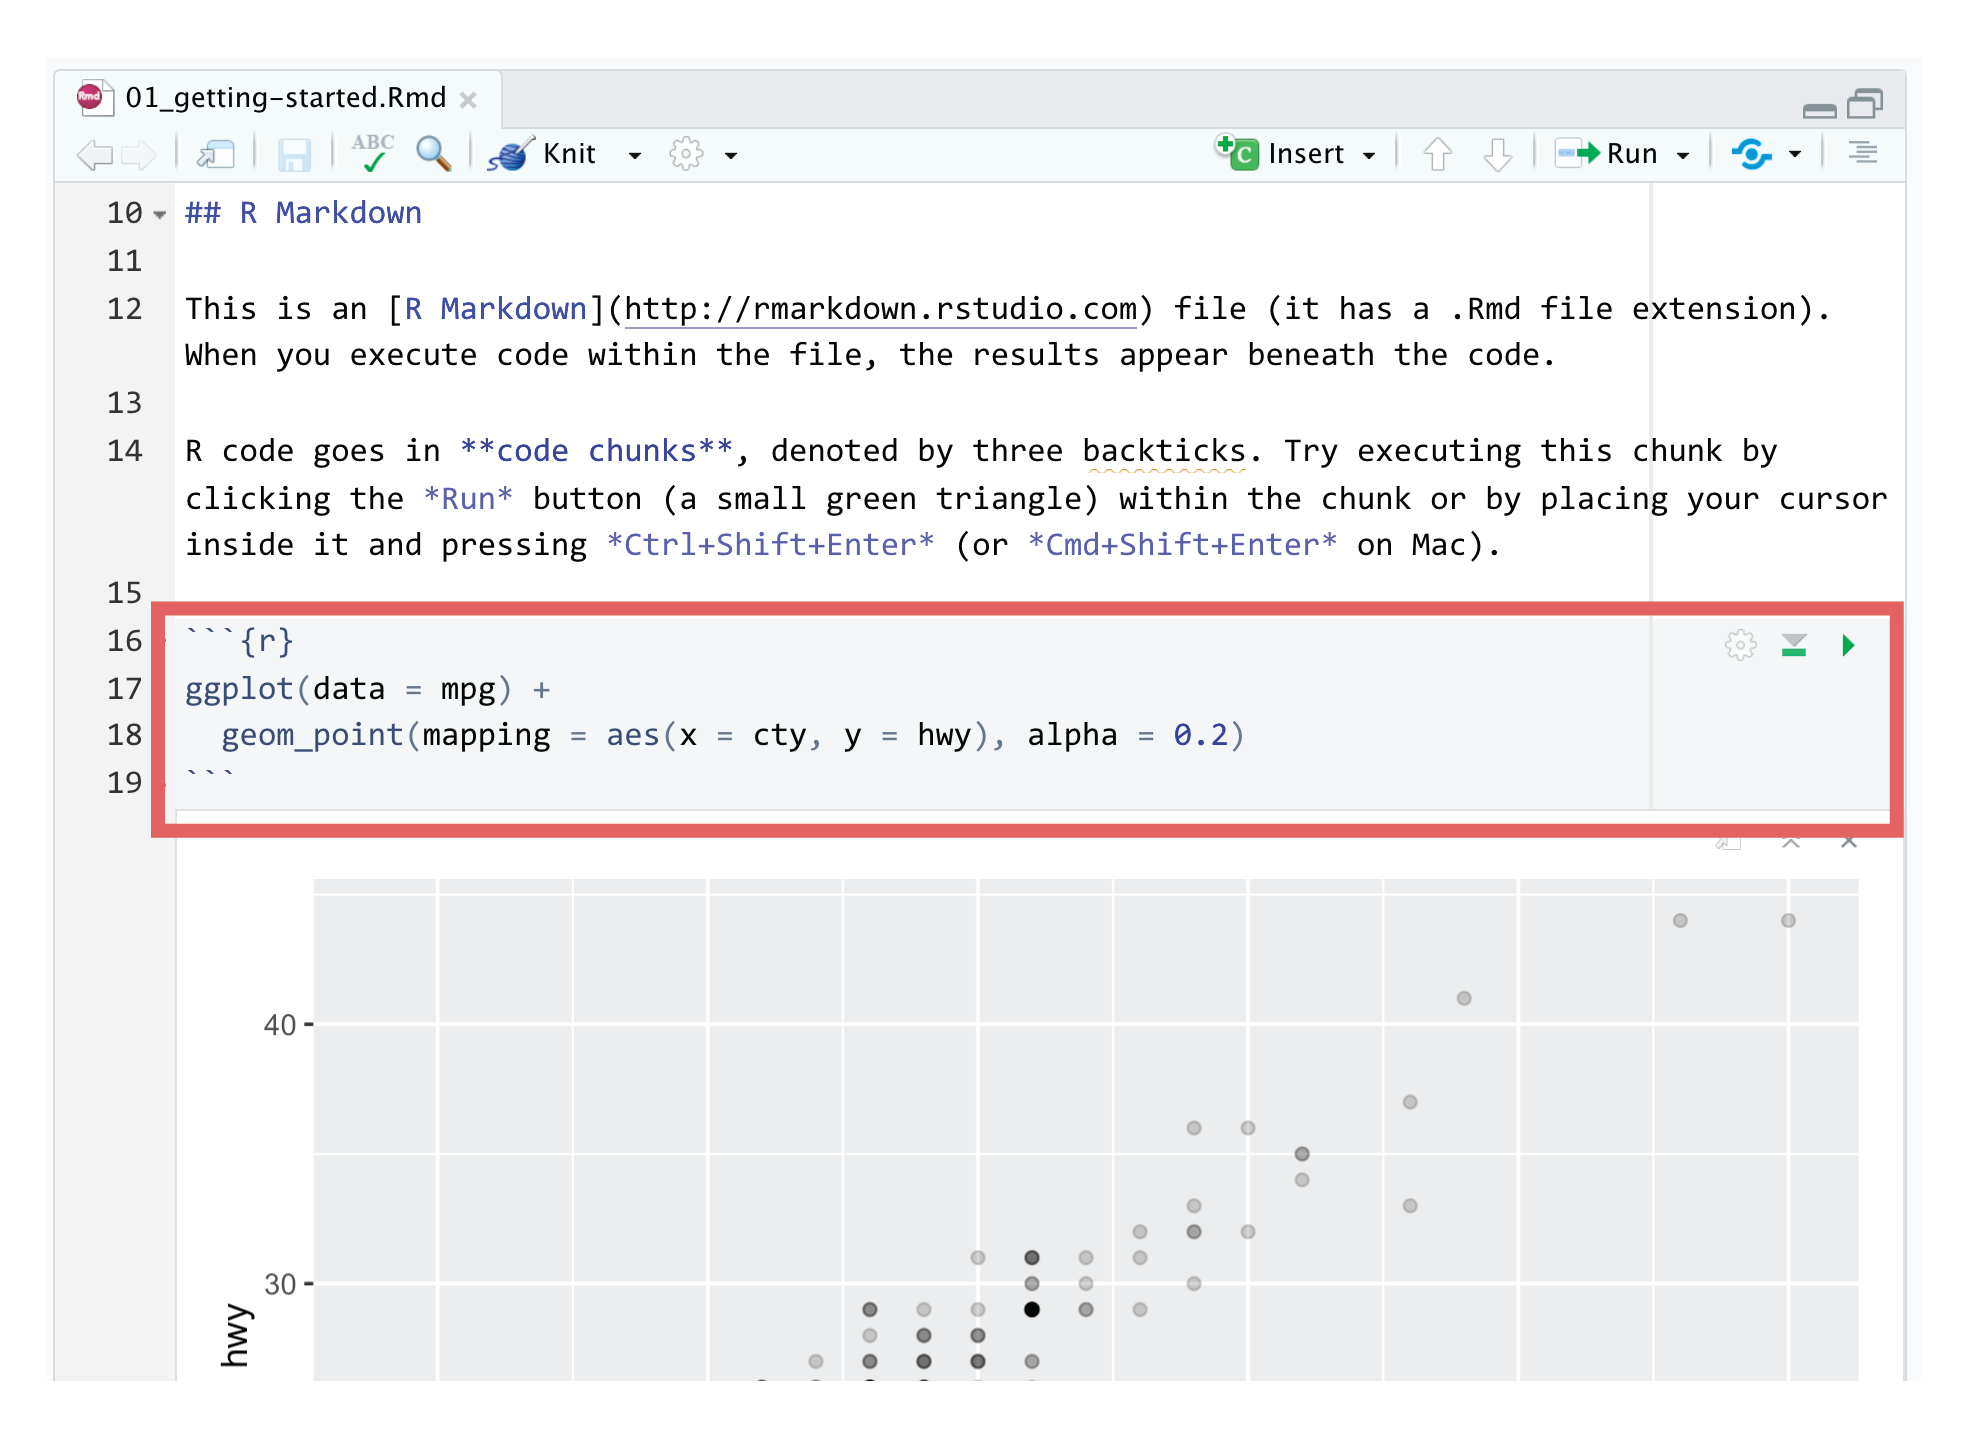Expand the Knit dropdown arrow
Screen dimensions: 1961x1436
(x=634, y=155)
